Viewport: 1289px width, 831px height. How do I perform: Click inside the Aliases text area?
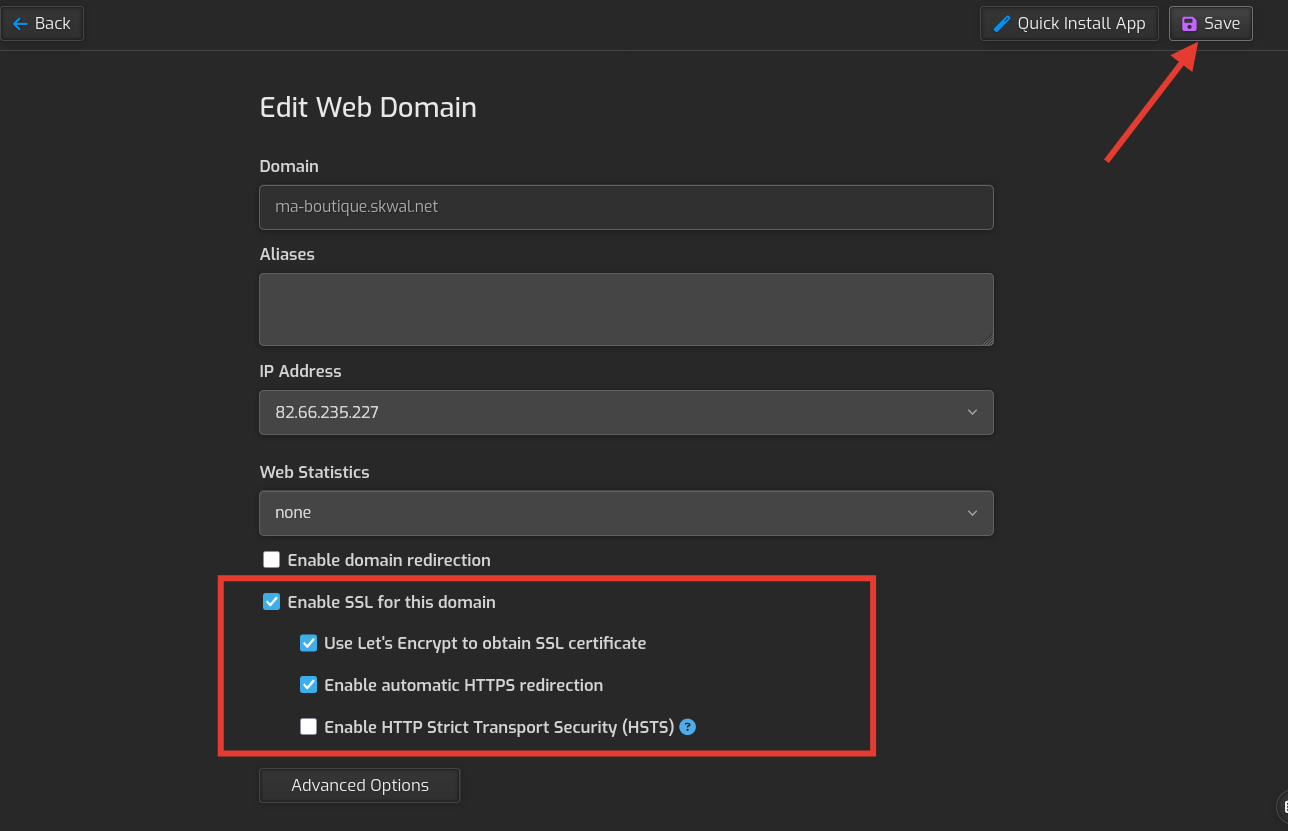point(626,309)
